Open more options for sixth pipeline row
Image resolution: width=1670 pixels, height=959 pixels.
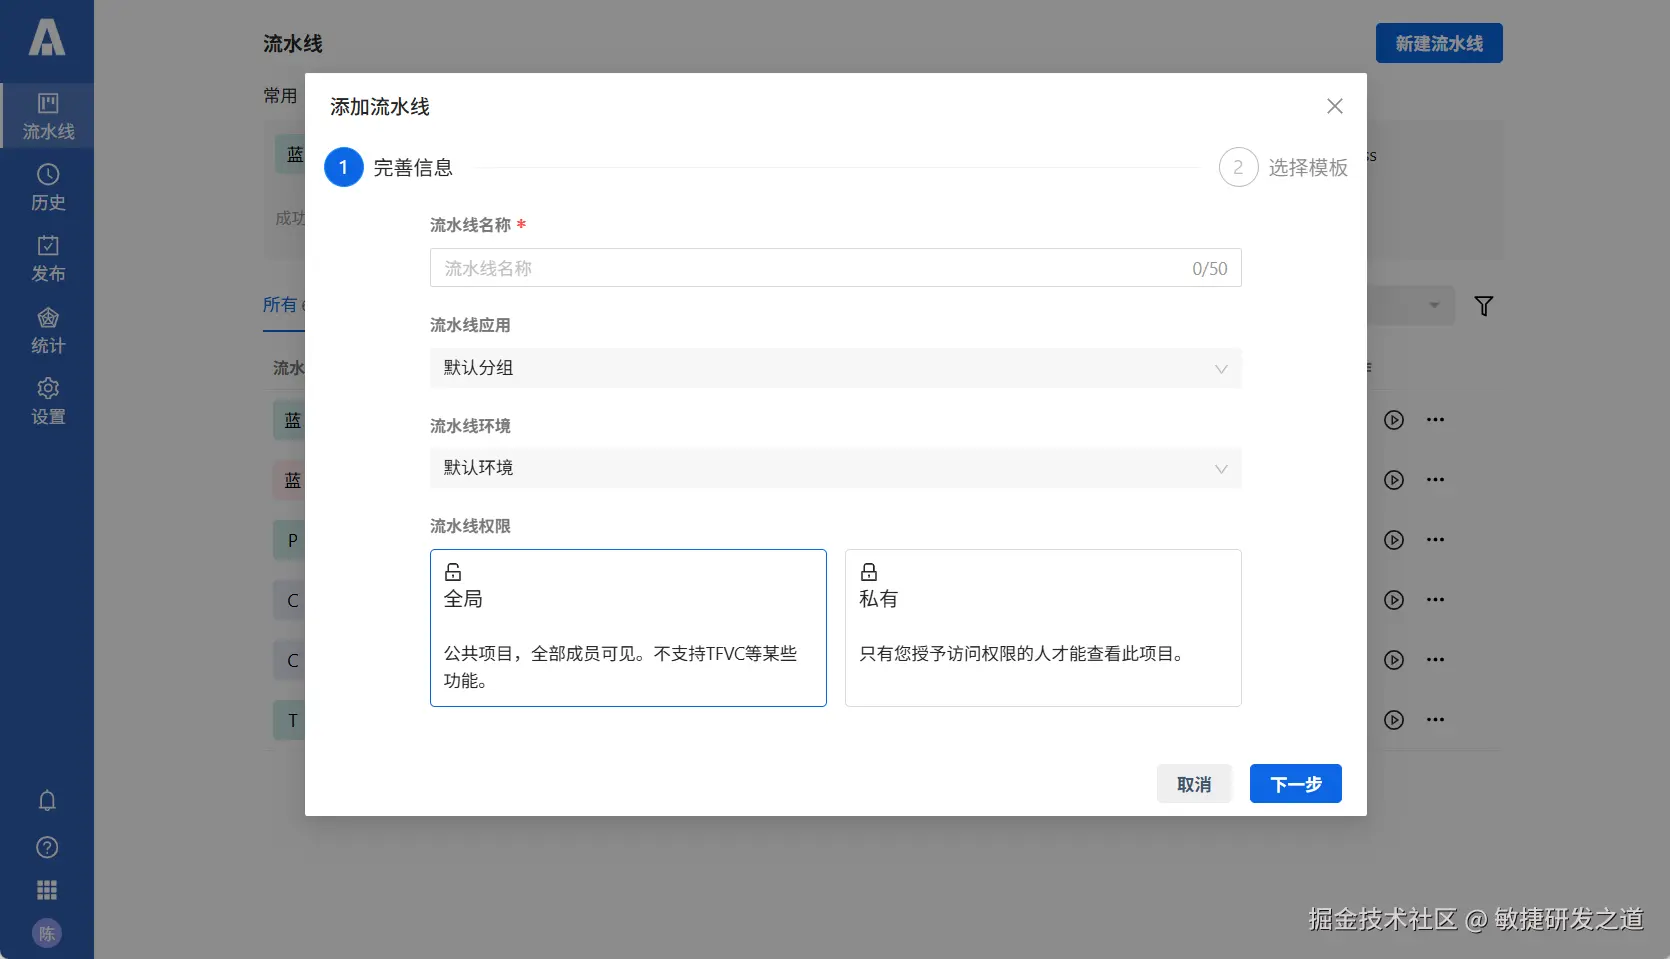1435,720
